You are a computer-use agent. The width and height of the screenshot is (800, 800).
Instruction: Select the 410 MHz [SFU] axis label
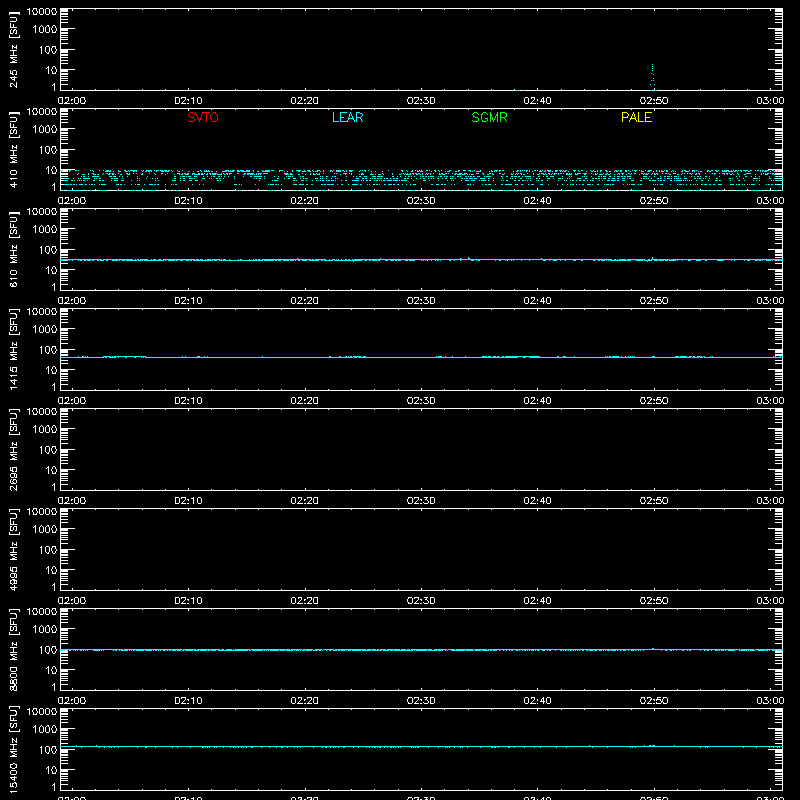click(x=13, y=150)
